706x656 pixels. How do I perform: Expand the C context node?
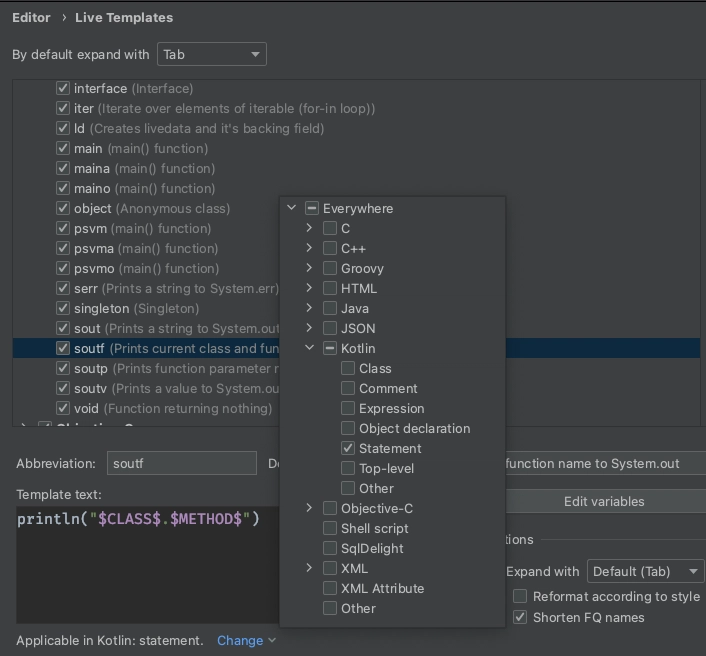pos(309,228)
